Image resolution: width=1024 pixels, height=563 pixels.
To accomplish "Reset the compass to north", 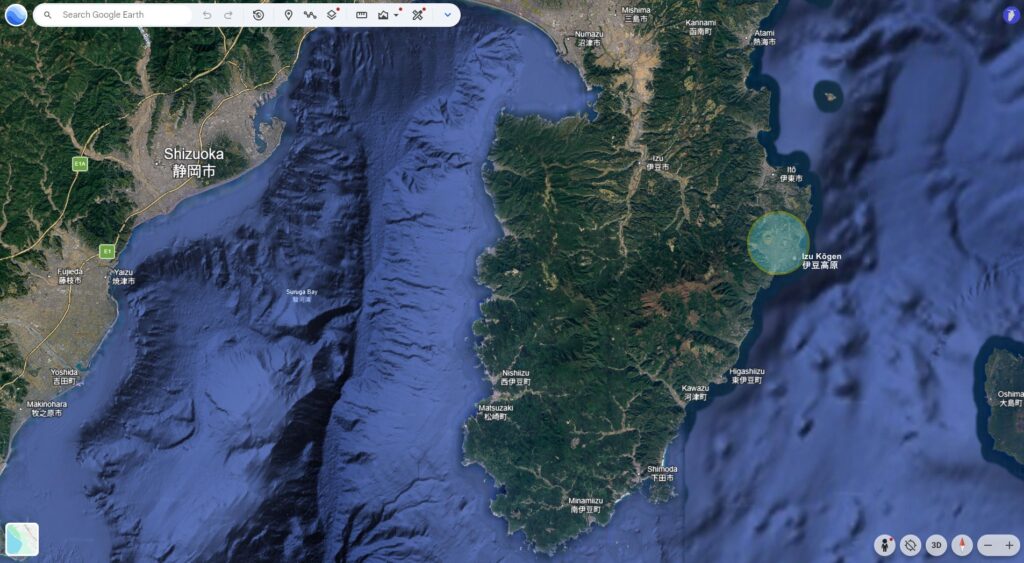I will (x=961, y=545).
